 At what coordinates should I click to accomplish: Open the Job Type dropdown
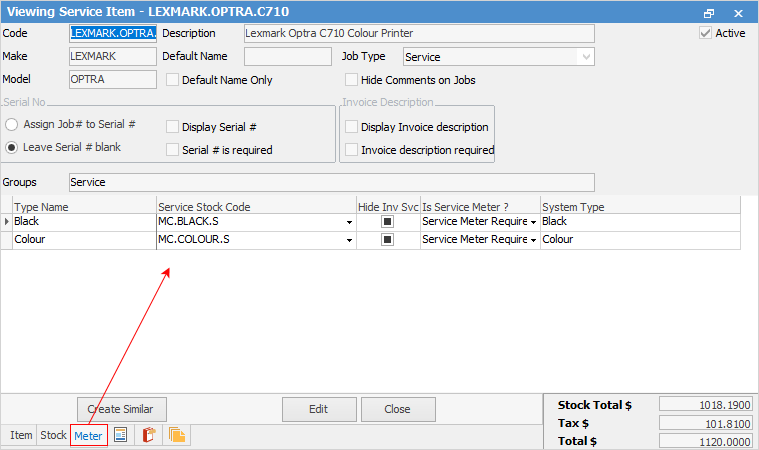[586, 57]
